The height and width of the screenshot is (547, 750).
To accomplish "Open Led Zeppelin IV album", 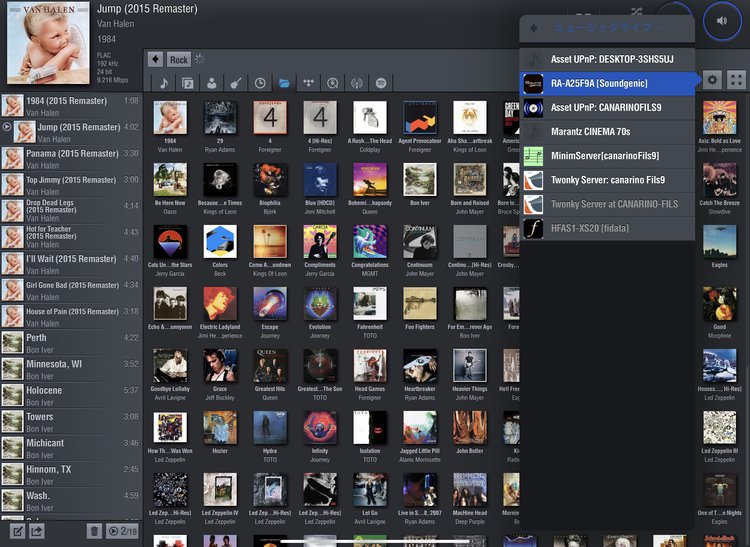I will tap(220, 489).
